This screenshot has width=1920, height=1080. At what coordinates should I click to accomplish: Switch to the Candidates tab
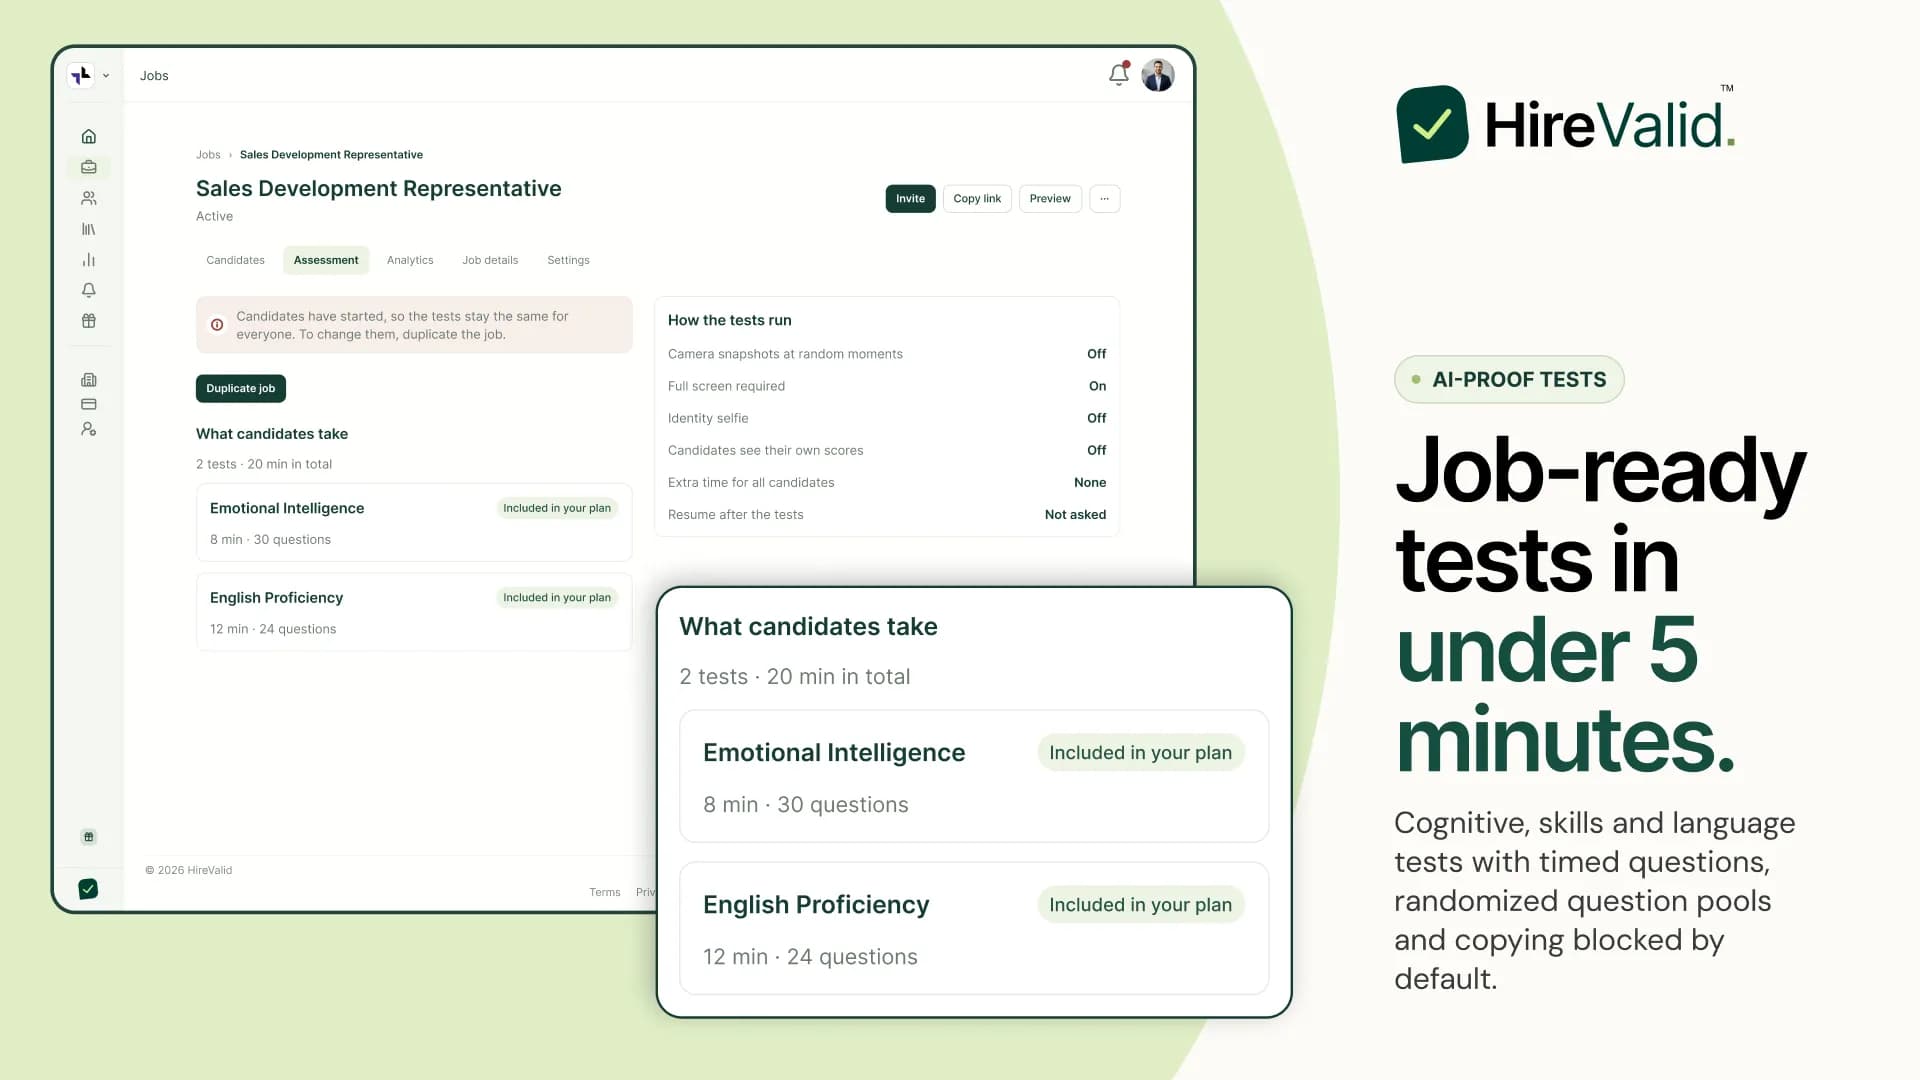[236, 260]
